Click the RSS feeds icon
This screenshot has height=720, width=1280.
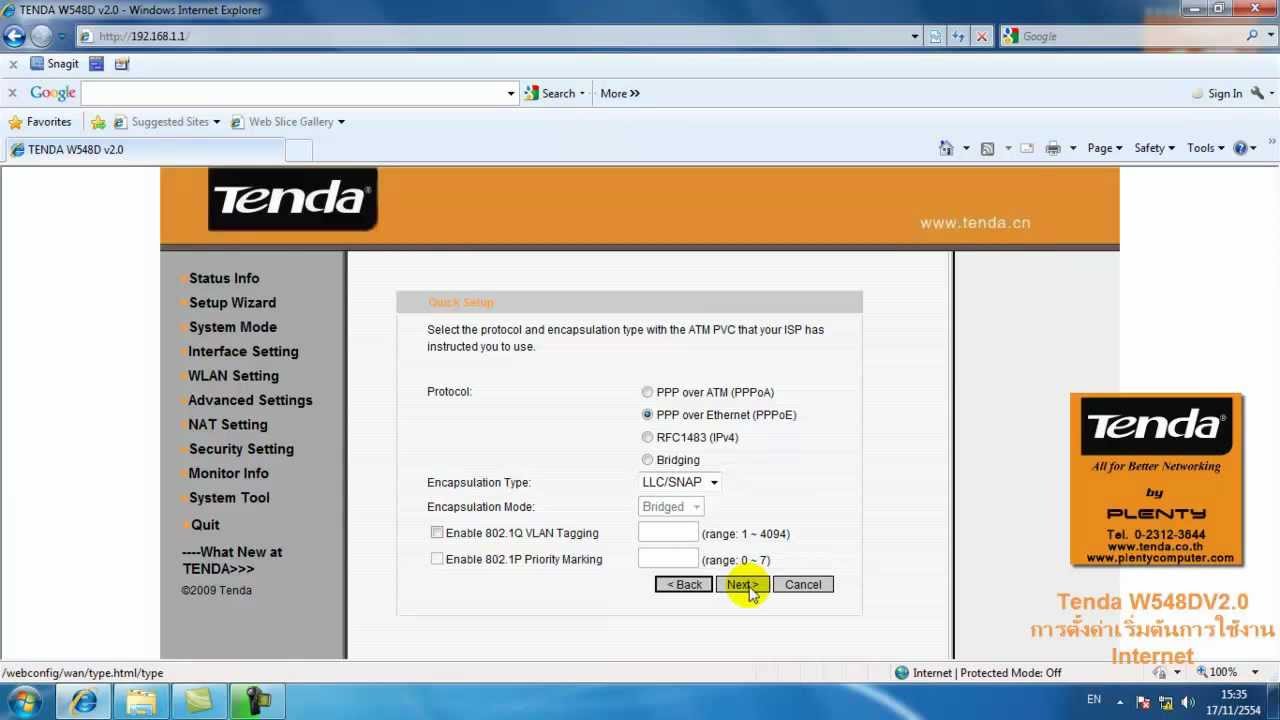[987, 148]
